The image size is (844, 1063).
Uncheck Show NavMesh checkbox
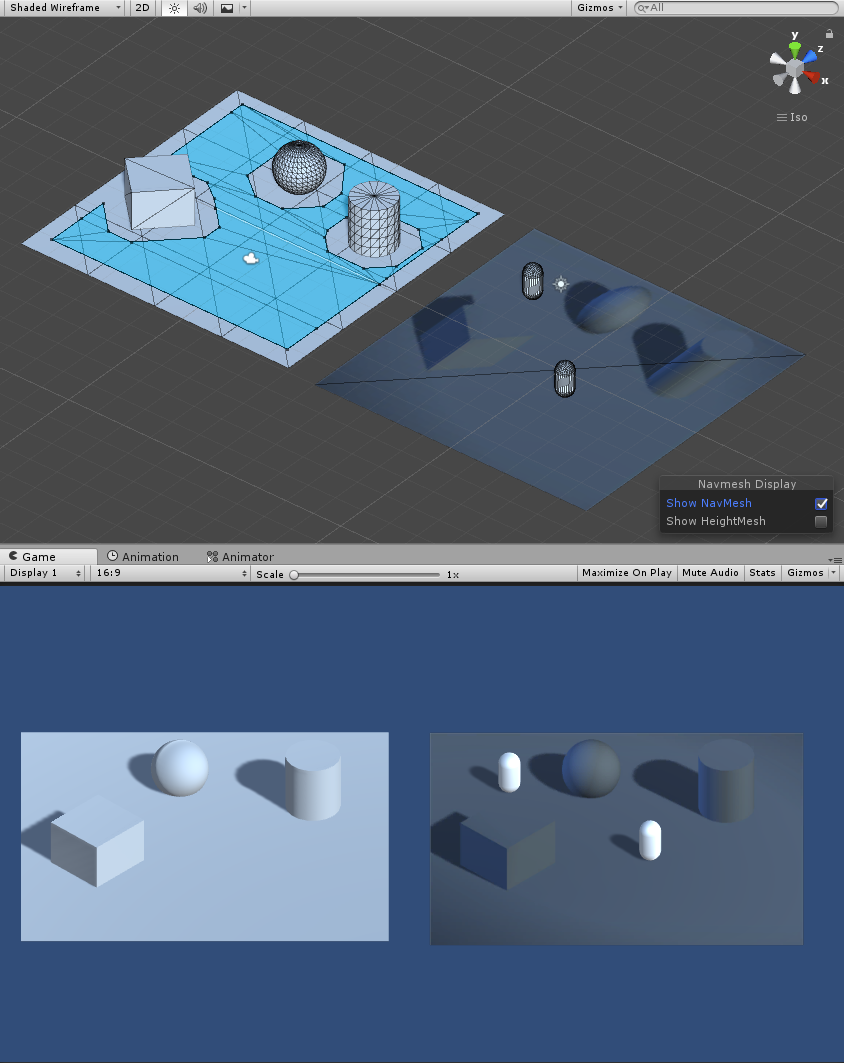coord(821,503)
